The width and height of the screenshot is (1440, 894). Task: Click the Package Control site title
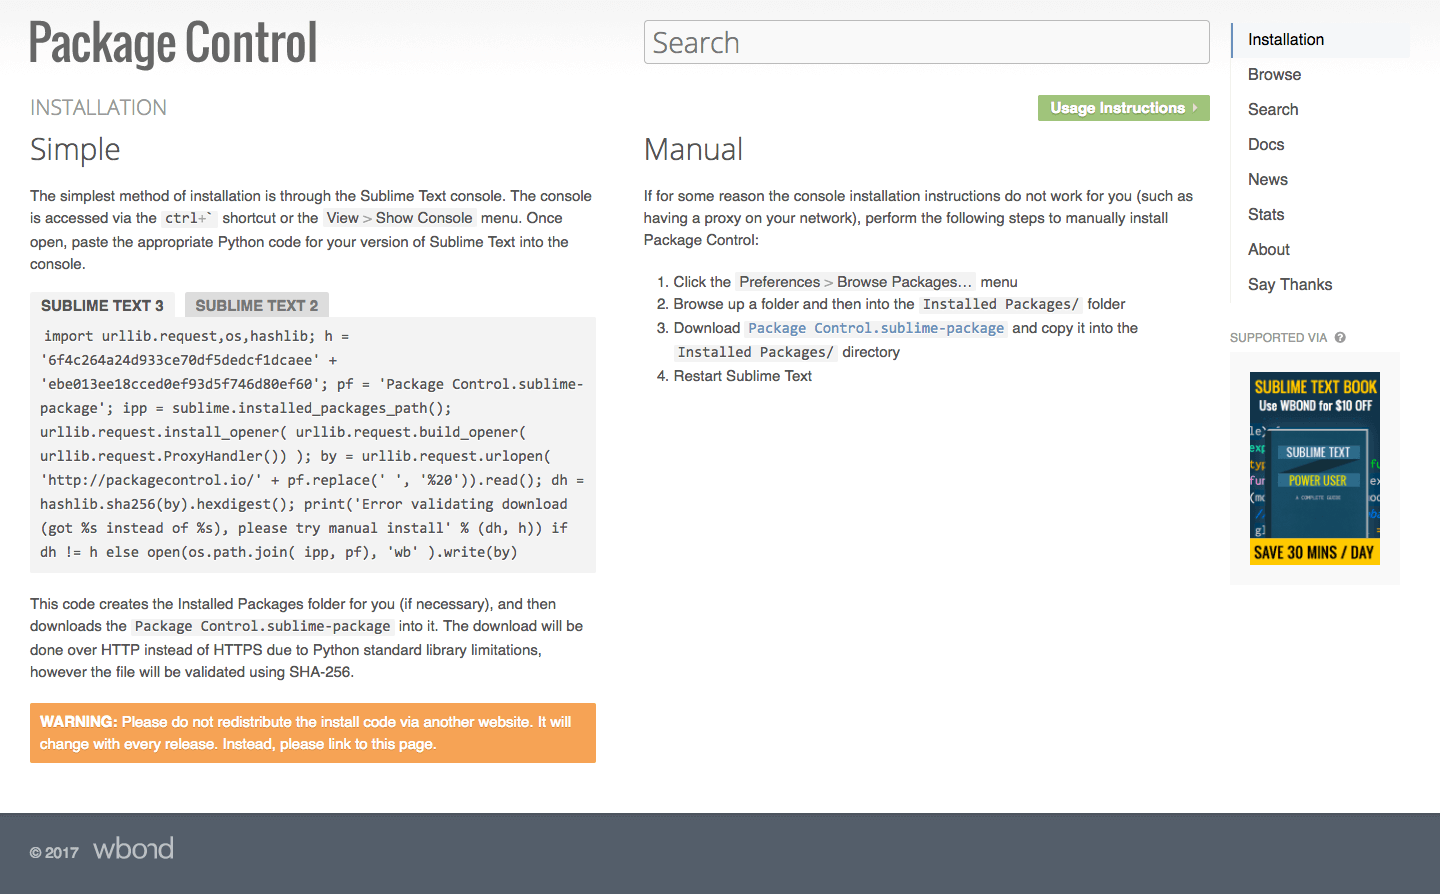point(173,43)
